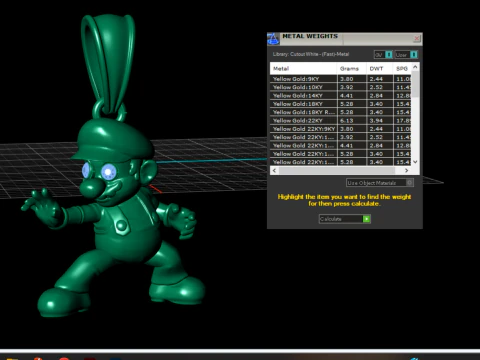Click the Metal Weights flask icon

[273, 39]
